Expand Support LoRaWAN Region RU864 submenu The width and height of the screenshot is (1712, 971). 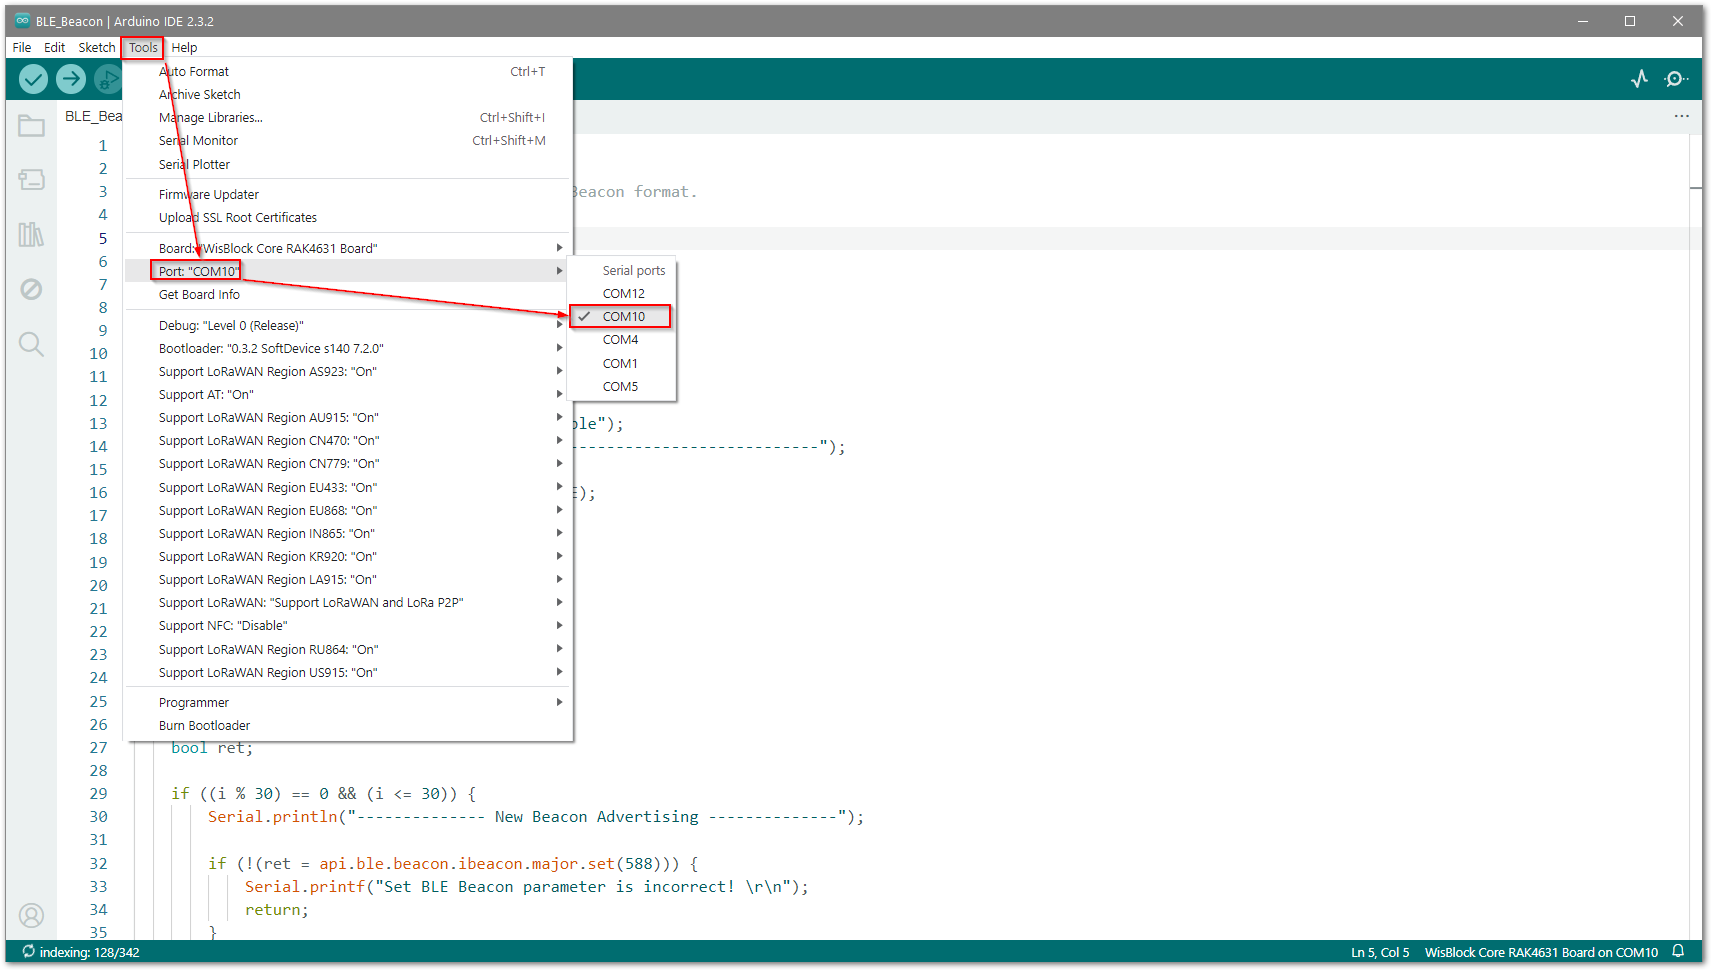click(347, 649)
